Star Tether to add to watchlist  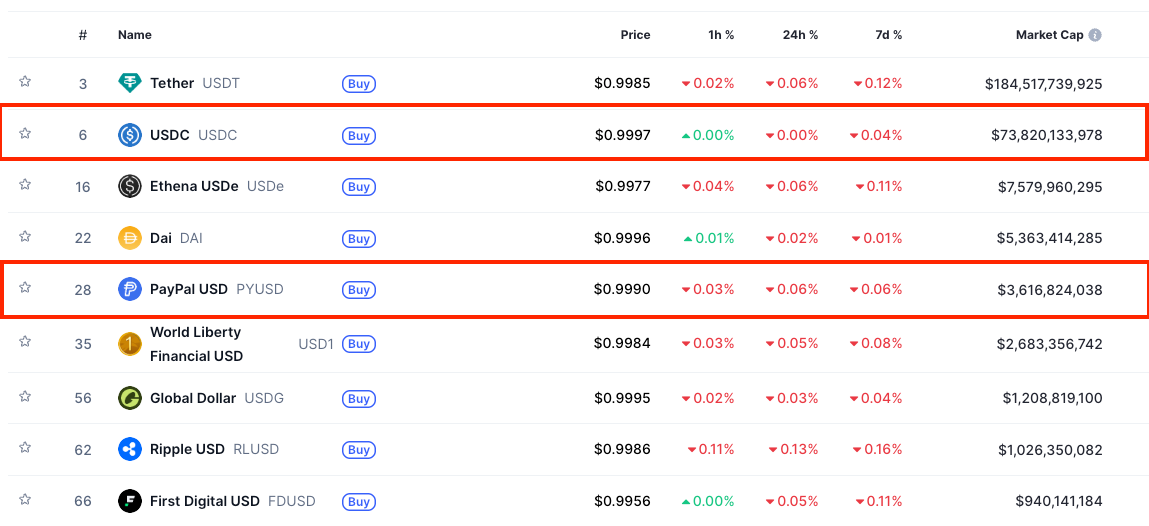click(25, 82)
